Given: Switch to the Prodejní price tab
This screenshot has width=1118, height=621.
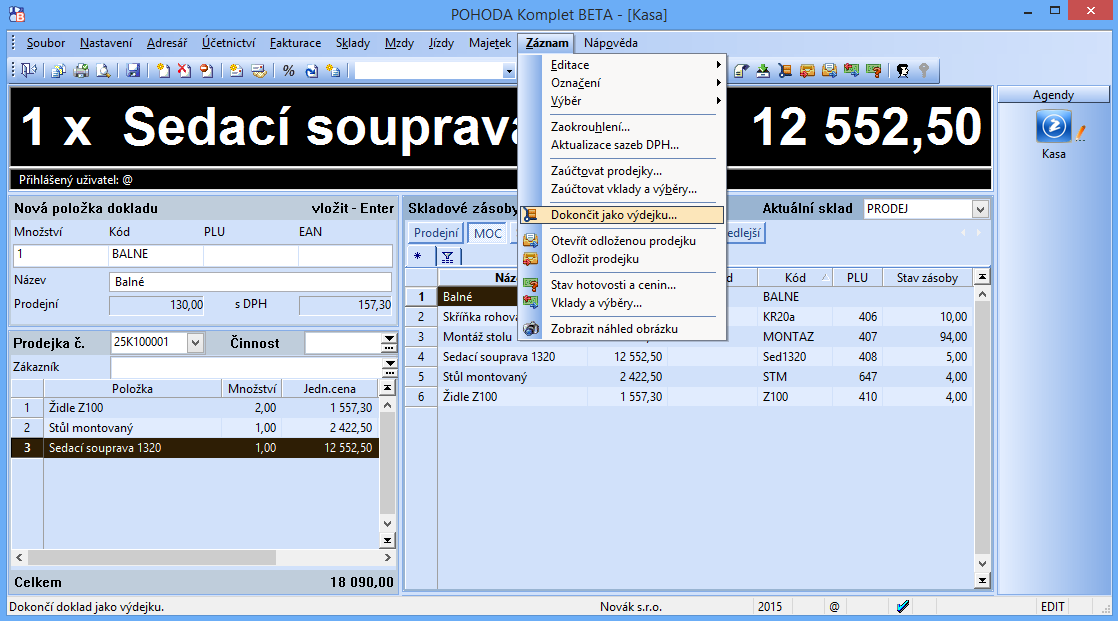Looking at the screenshot, I should [436, 233].
